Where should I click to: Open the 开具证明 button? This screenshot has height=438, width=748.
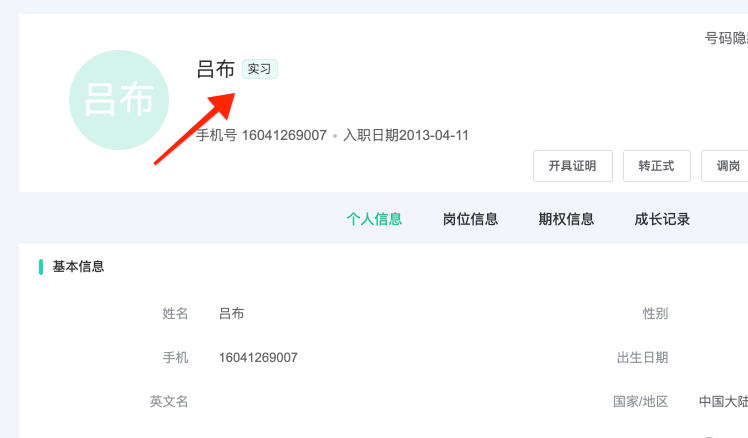[x=572, y=166]
